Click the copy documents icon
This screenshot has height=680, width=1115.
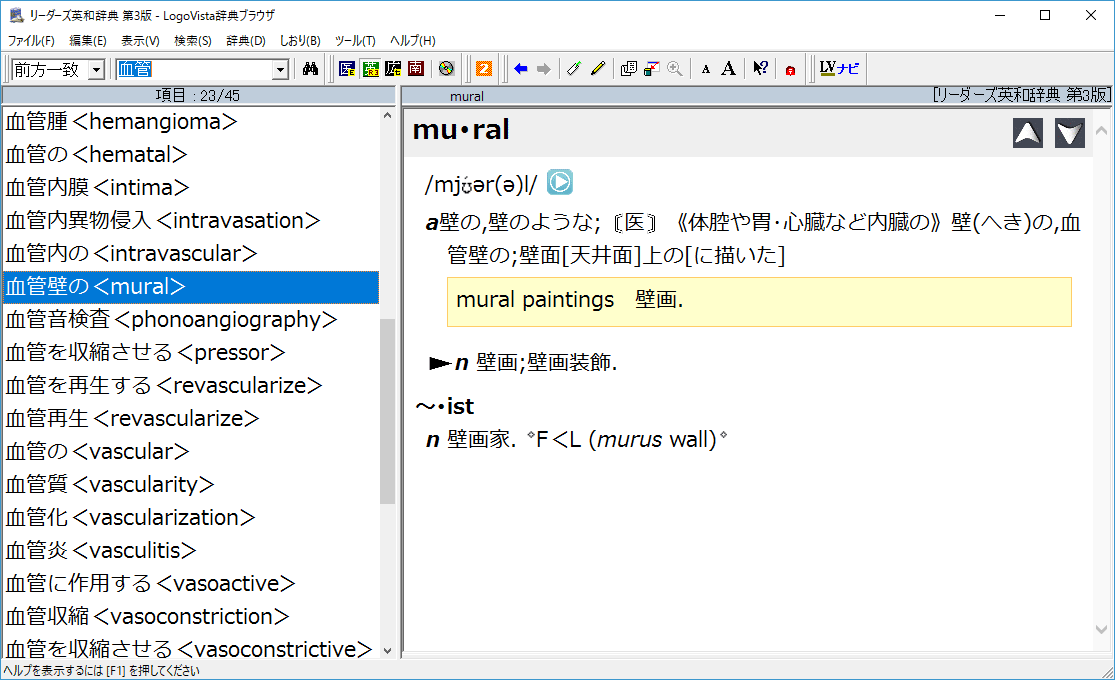629,69
